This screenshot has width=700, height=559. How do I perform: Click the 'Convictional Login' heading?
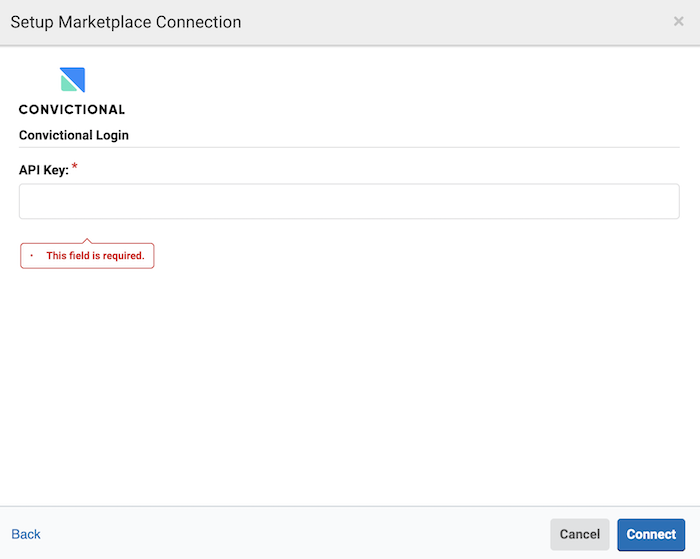click(x=74, y=135)
